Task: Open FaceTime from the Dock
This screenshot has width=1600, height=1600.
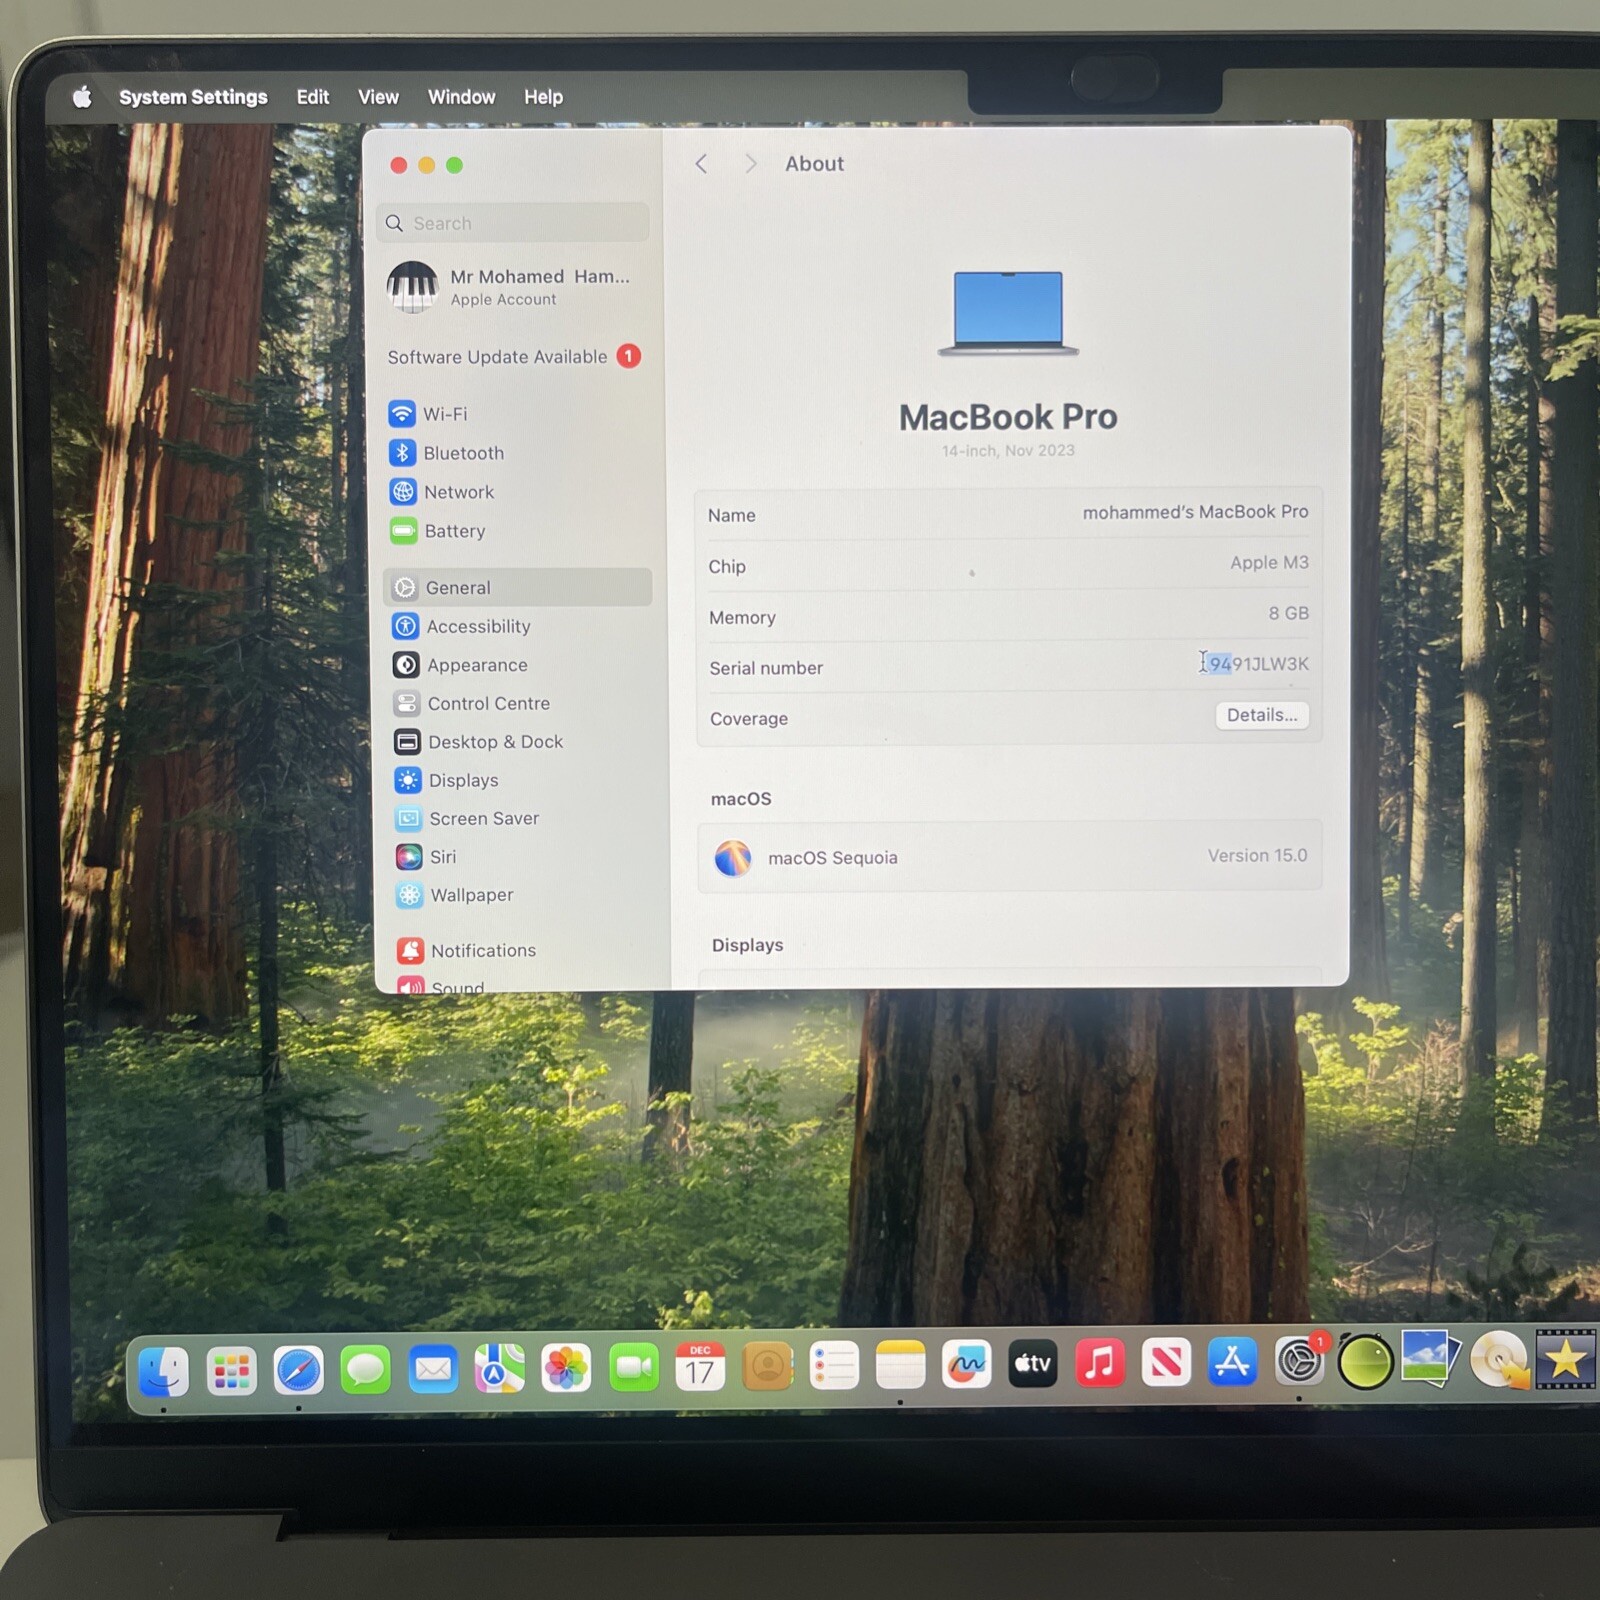Action: [x=633, y=1367]
